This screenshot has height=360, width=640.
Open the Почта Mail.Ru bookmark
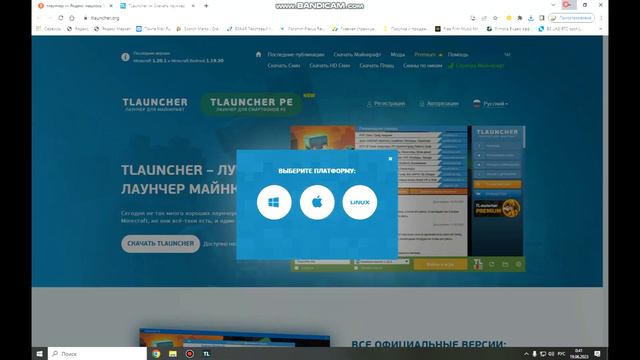click(153, 29)
